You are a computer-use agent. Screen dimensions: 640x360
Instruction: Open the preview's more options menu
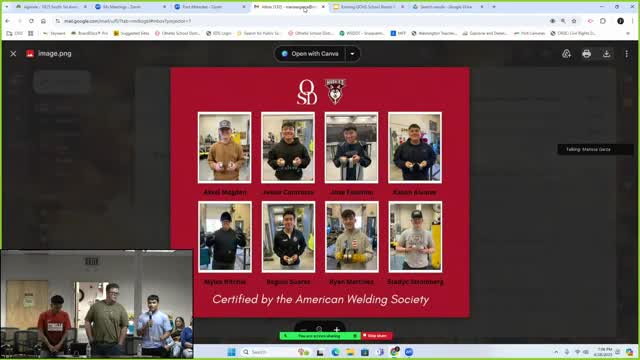(627, 53)
